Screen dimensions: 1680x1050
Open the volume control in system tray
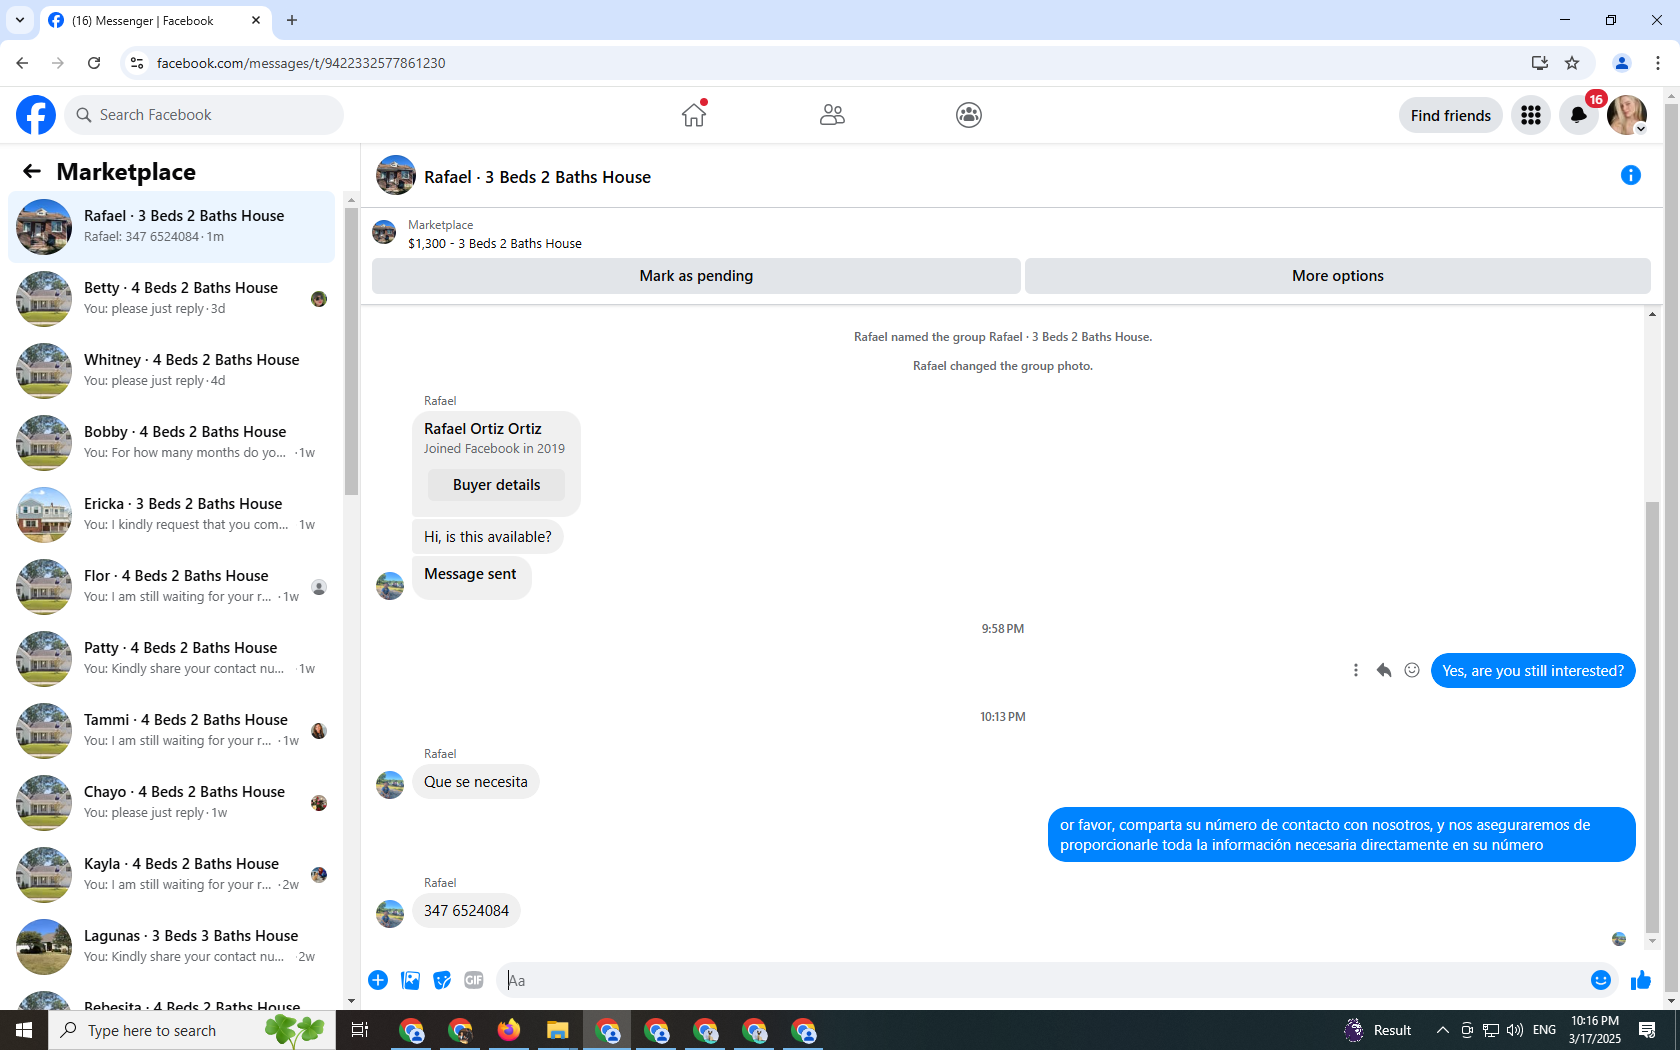pos(1515,1030)
